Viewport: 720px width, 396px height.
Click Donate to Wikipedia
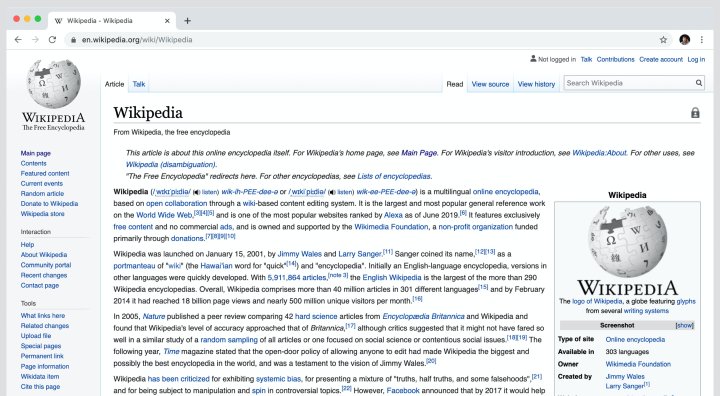[x=49, y=204]
